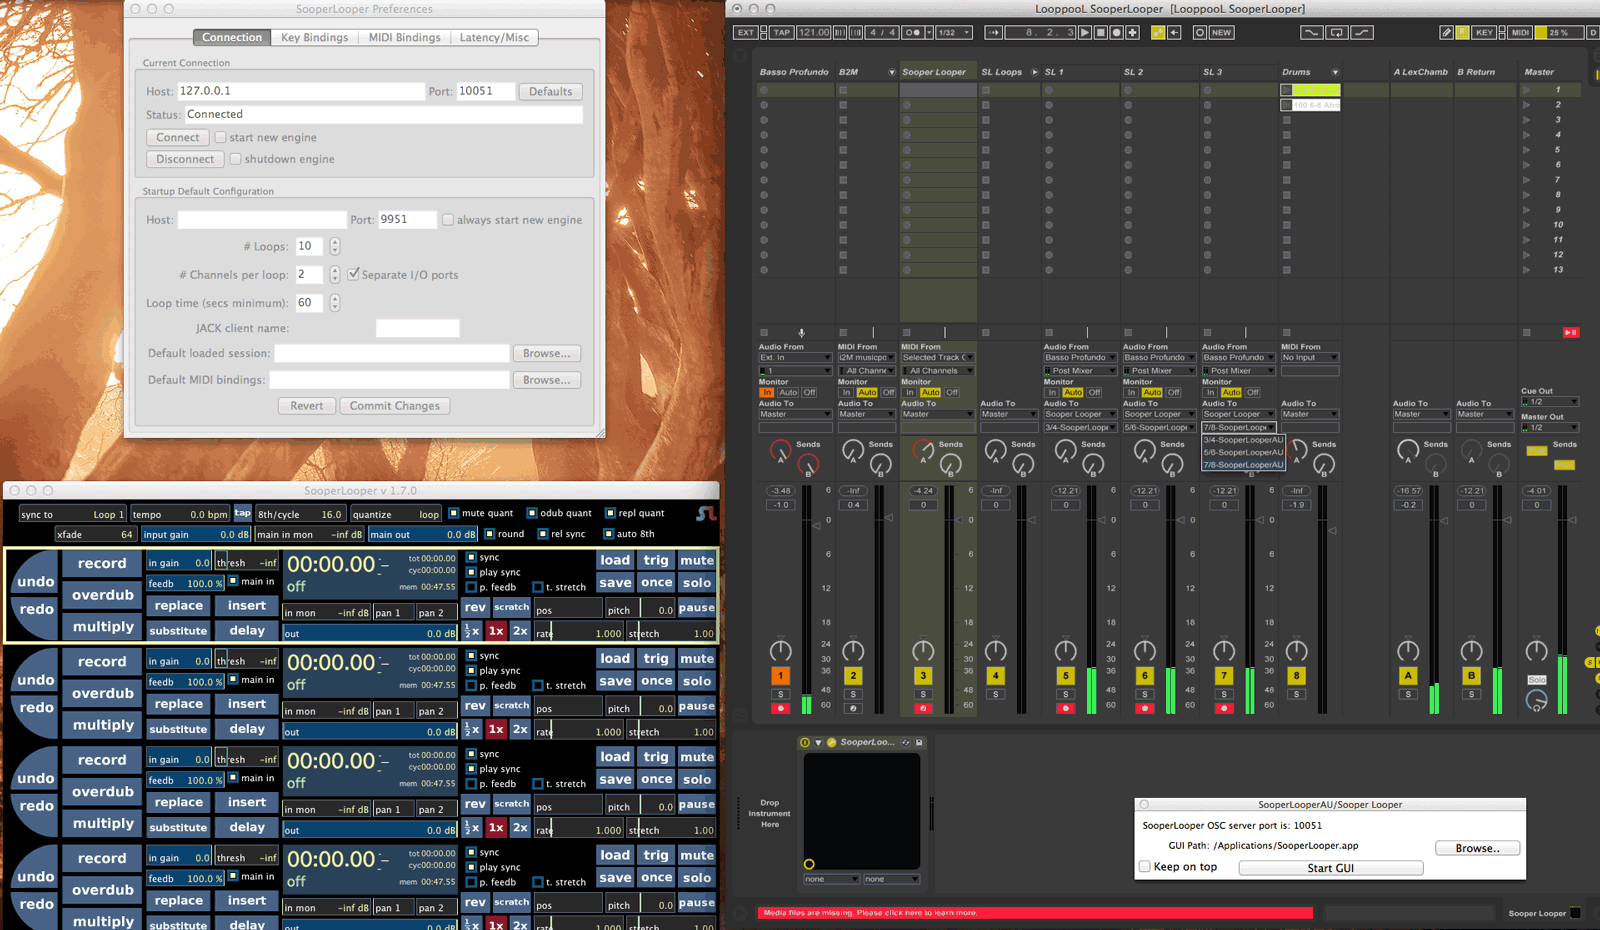
Task: Open the Drums track group dropdown arrow
Action: (1335, 72)
